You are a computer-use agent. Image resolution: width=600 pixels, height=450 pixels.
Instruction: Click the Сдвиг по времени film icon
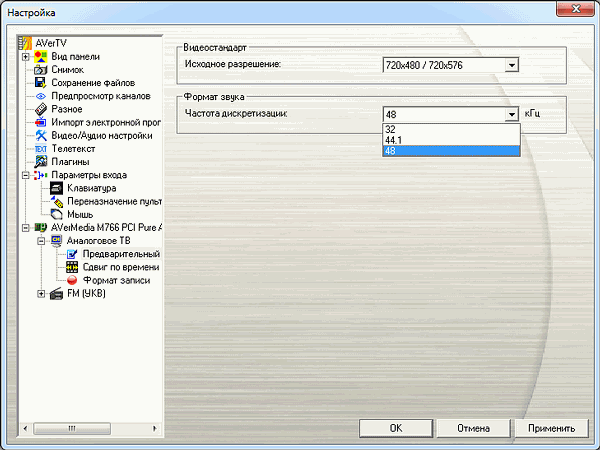(72, 267)
